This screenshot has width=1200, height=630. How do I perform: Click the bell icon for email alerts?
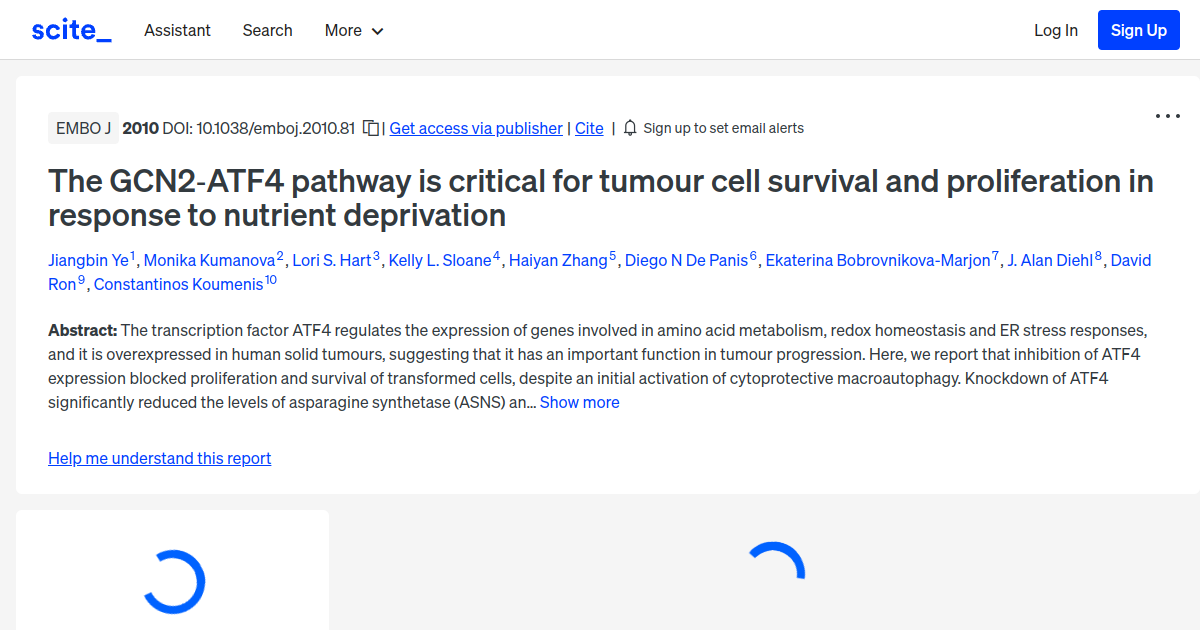click(629, 128)
